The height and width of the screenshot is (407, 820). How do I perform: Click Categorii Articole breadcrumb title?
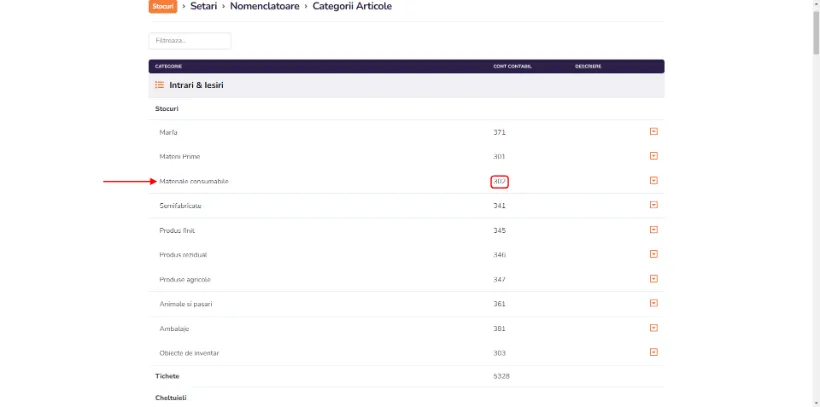pos(352,6)
